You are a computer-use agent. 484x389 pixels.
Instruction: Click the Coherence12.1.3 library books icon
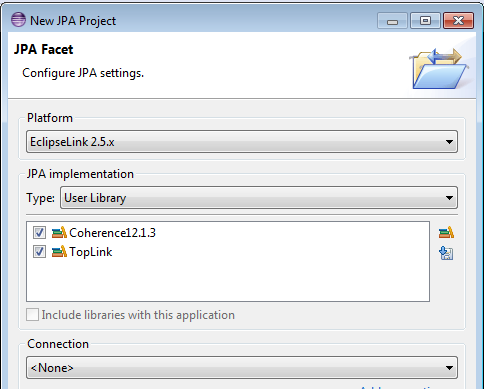click(59, 232)
